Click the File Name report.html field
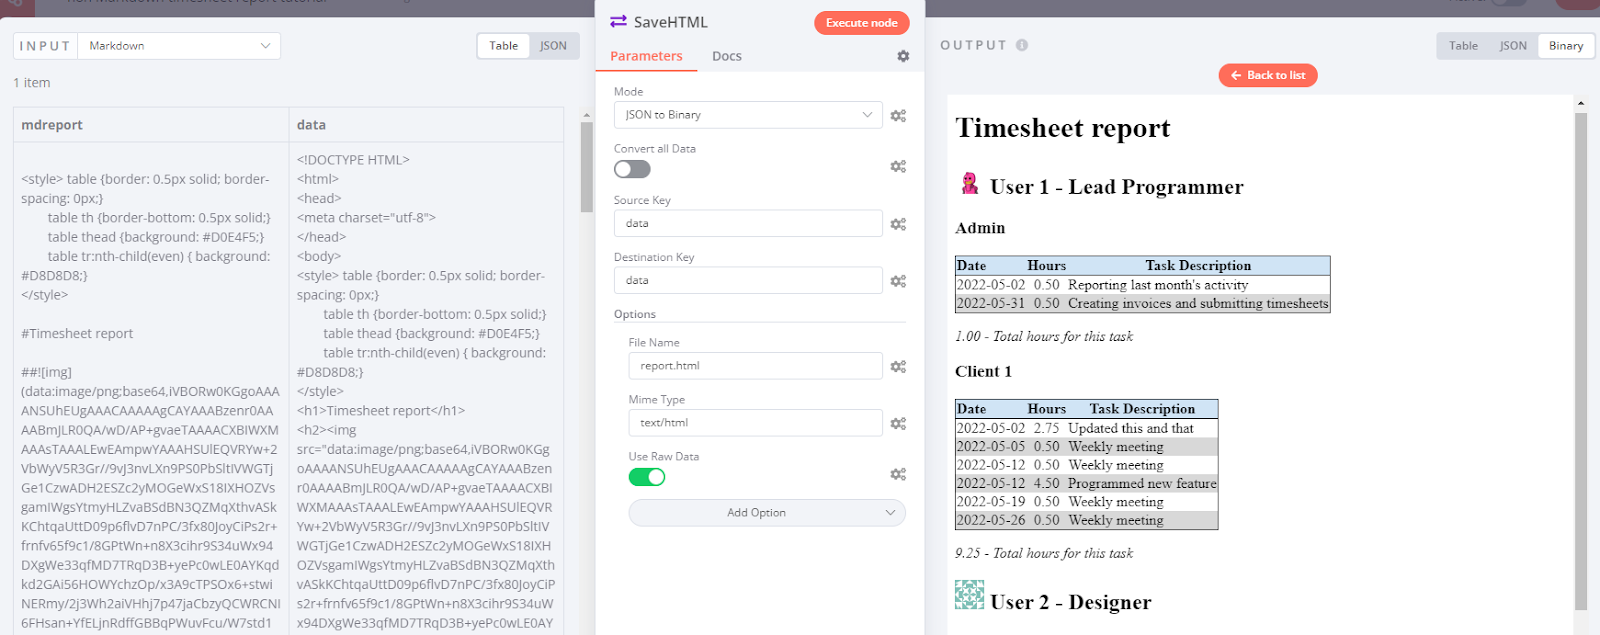The width and height of the screenshot is (1600, 635). (755, 366)
